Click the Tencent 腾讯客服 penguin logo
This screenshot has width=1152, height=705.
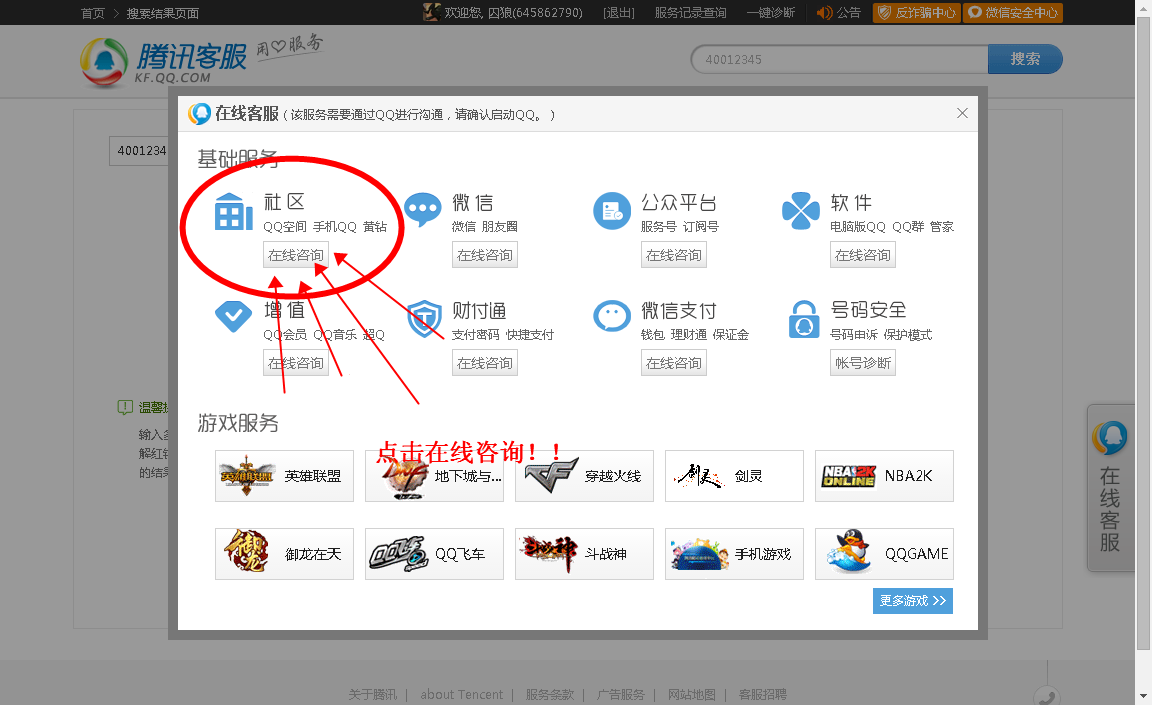(104, 62)
